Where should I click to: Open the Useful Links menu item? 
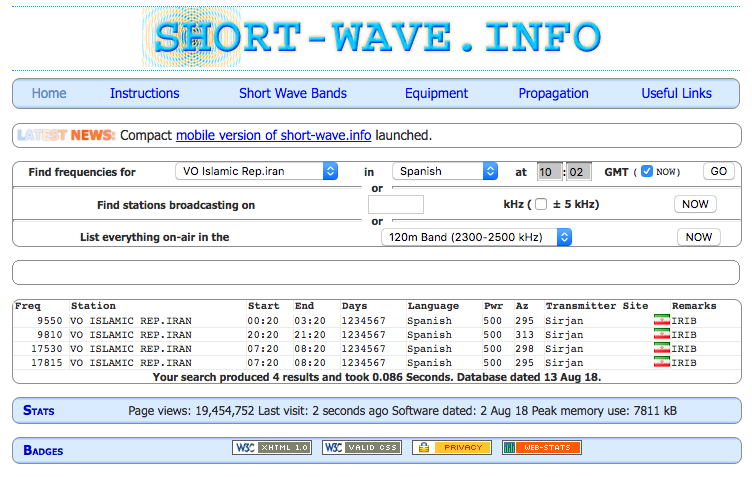tap(676, 93)
